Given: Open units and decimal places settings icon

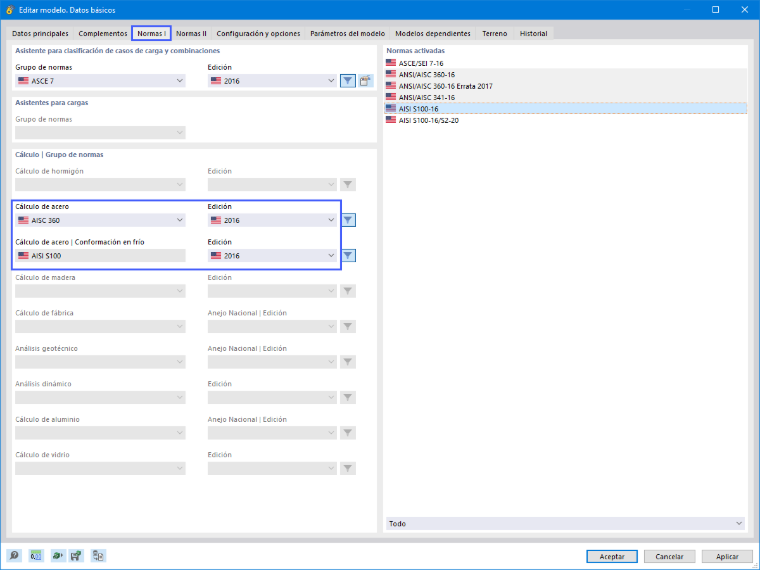Looking at the screenshot, I should (x=36, y=555).
